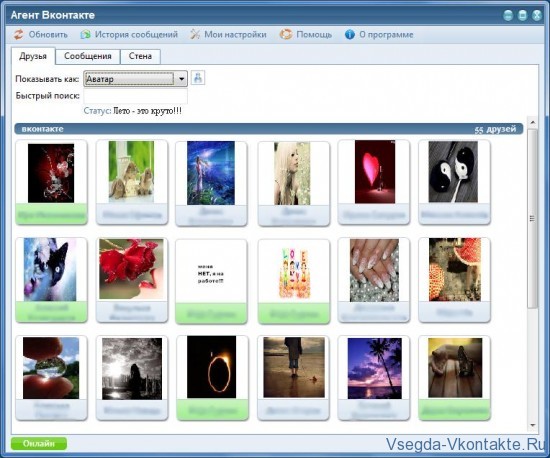Click the Обновить refresh icon
550x458 pixels.
tap(18, 34)
